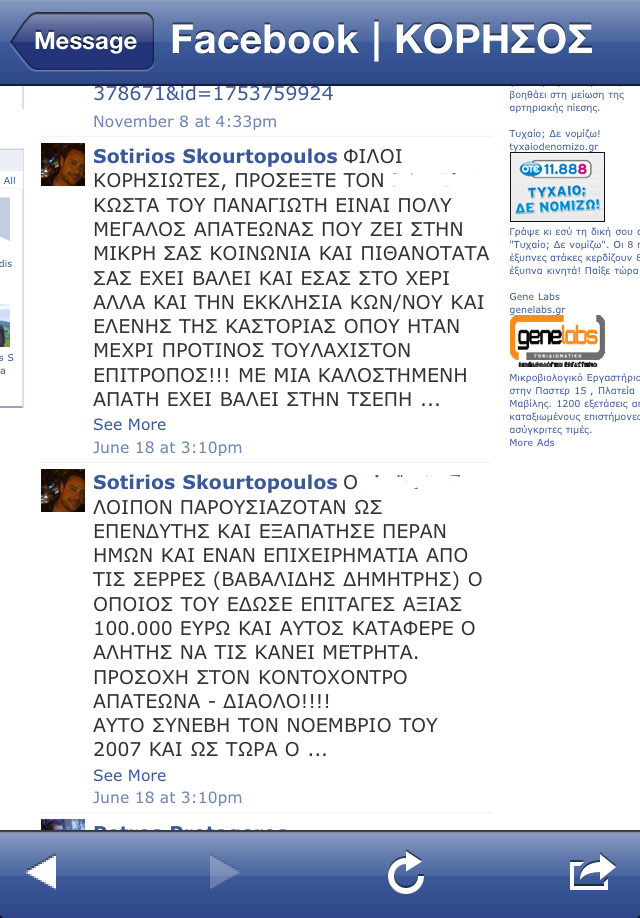Click the link ending in id=1753759924

pyautogui.click(x=213, y=94)
